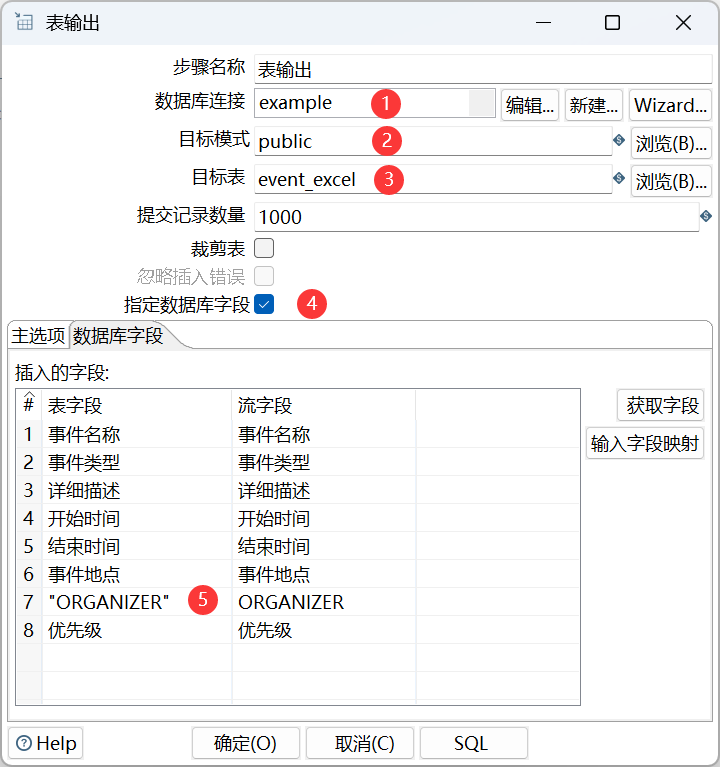Select 表字段 cell 详细描述 in row 3
Viewport: 720px width, 767px height.
pyautogui.click(x=137, y=490)
